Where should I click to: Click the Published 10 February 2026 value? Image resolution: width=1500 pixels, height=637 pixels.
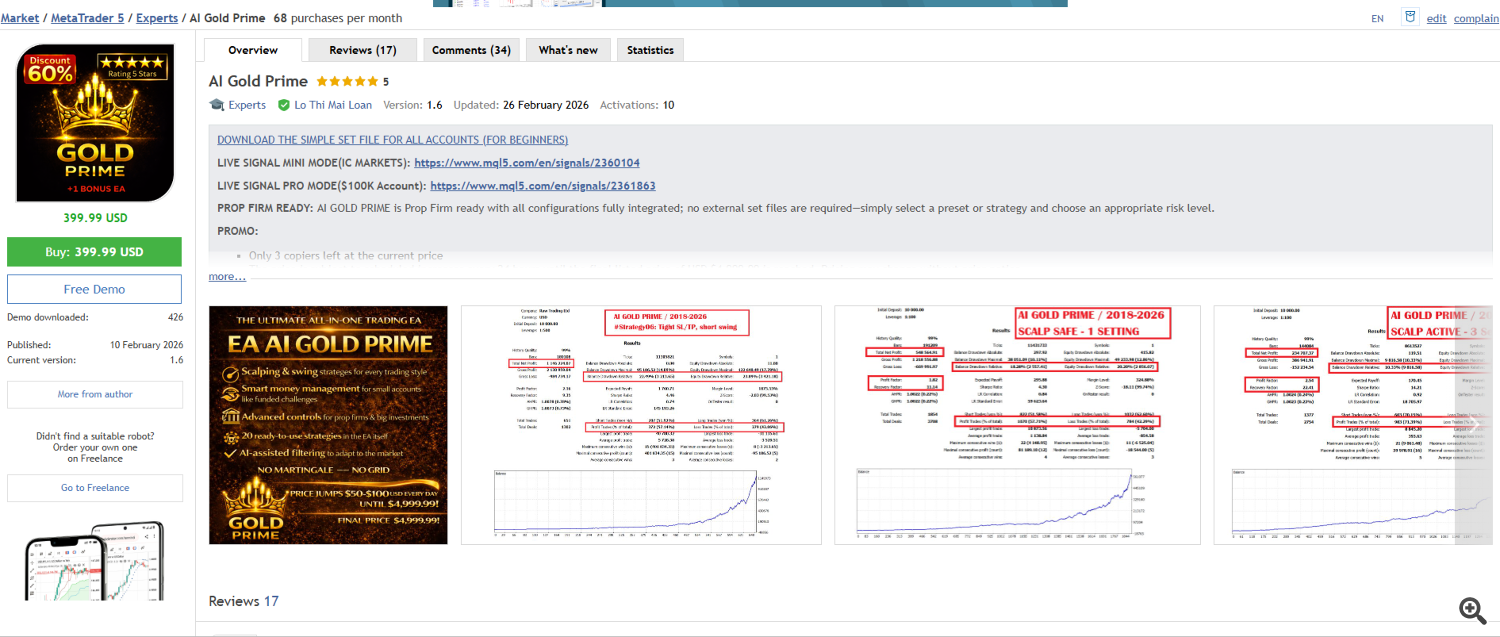click(x=146, y=344)
